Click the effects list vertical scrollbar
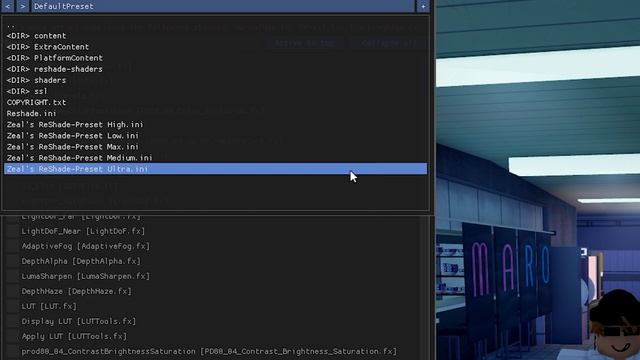Viewport: 640px width, 360px height. point(424,288)
